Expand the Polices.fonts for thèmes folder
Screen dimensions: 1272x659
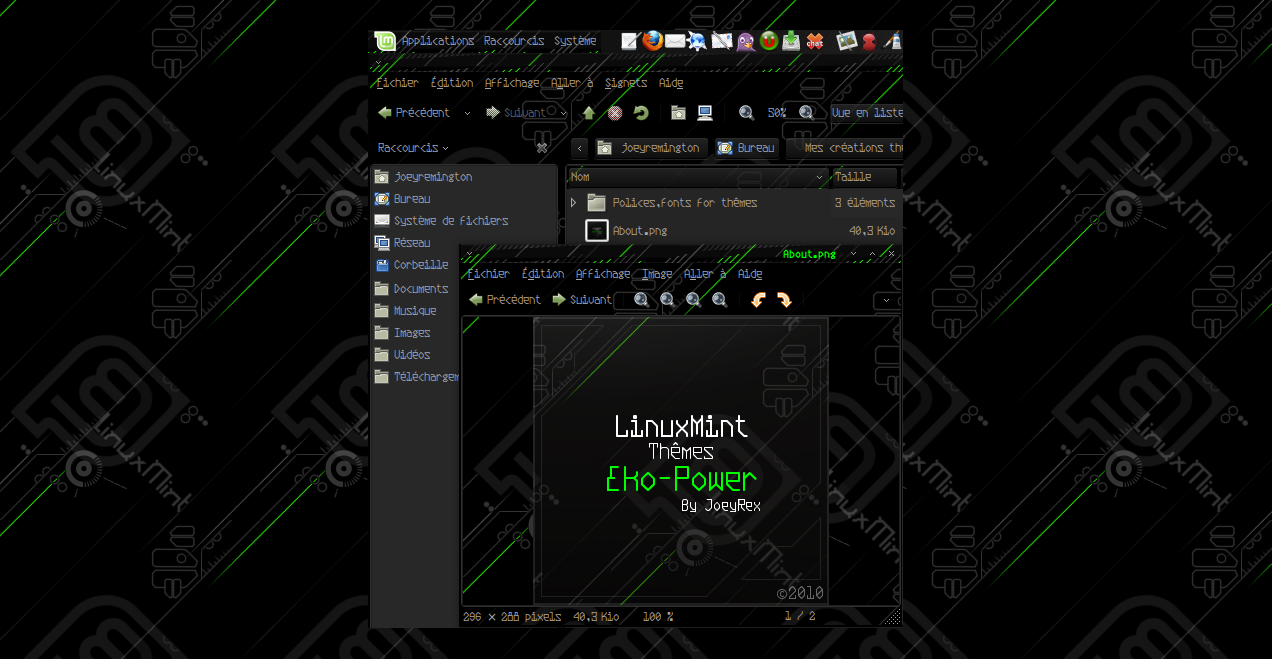[x=573, y=203]
